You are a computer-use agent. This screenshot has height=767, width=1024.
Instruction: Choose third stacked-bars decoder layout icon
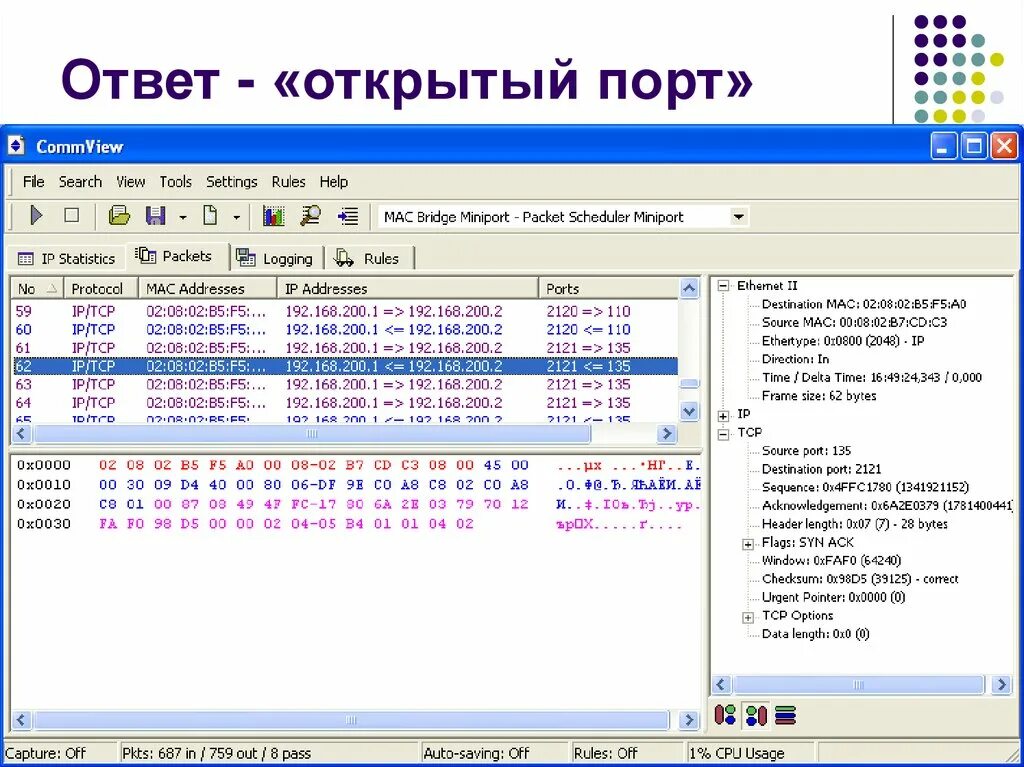coord(786,715)
